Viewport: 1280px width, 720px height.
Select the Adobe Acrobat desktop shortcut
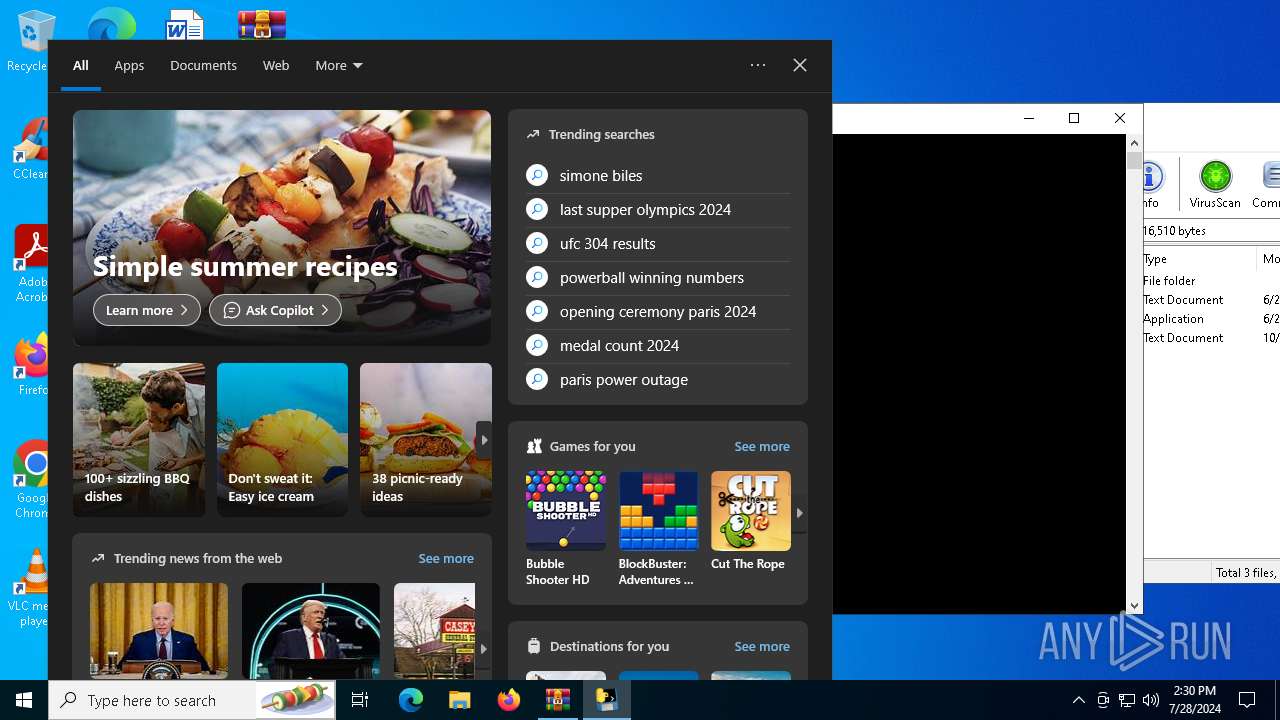31,264
